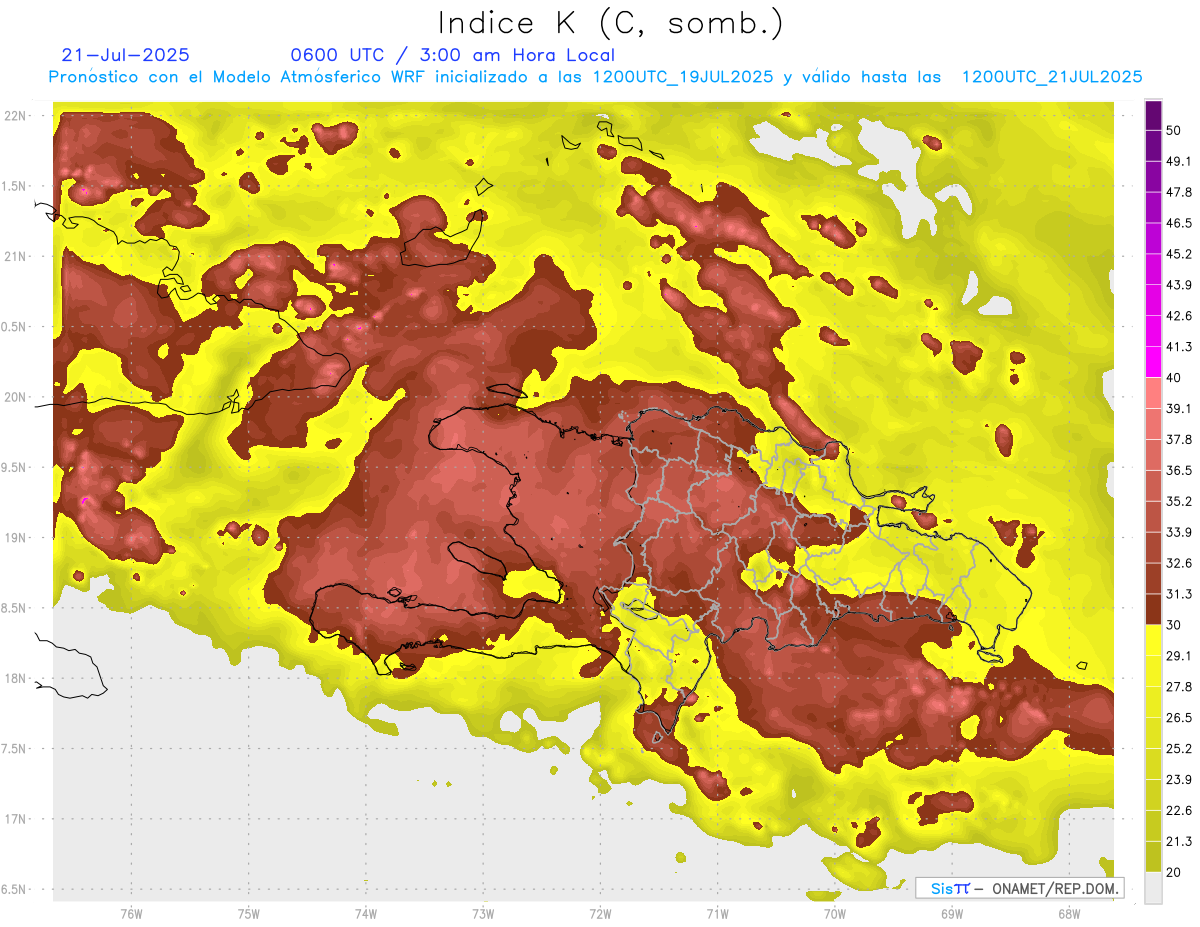
Task: Click the 69W longitude label
Action: tap(951, 913)
